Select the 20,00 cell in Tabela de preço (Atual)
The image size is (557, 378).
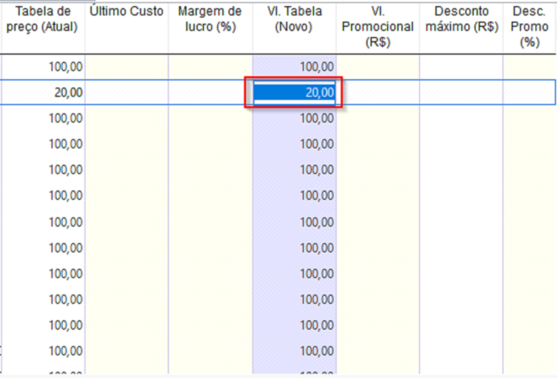42,92
